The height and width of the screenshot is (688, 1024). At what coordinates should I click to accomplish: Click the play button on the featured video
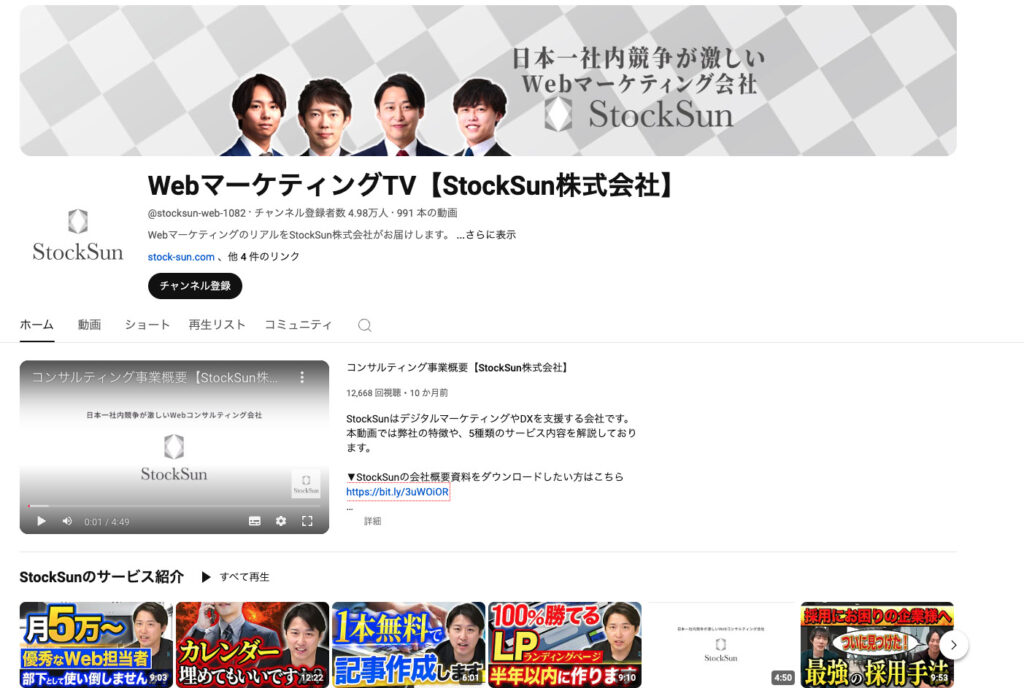pos(40,521)
